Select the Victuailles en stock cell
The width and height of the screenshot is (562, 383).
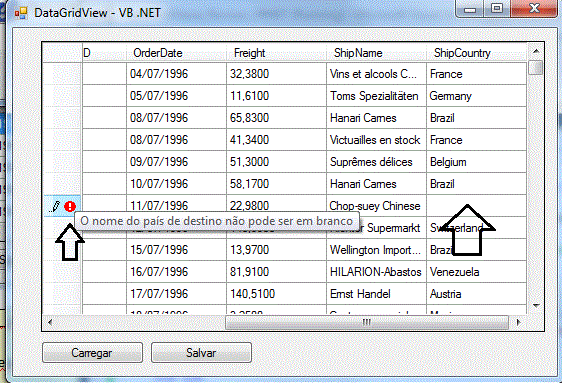[376, 140]
